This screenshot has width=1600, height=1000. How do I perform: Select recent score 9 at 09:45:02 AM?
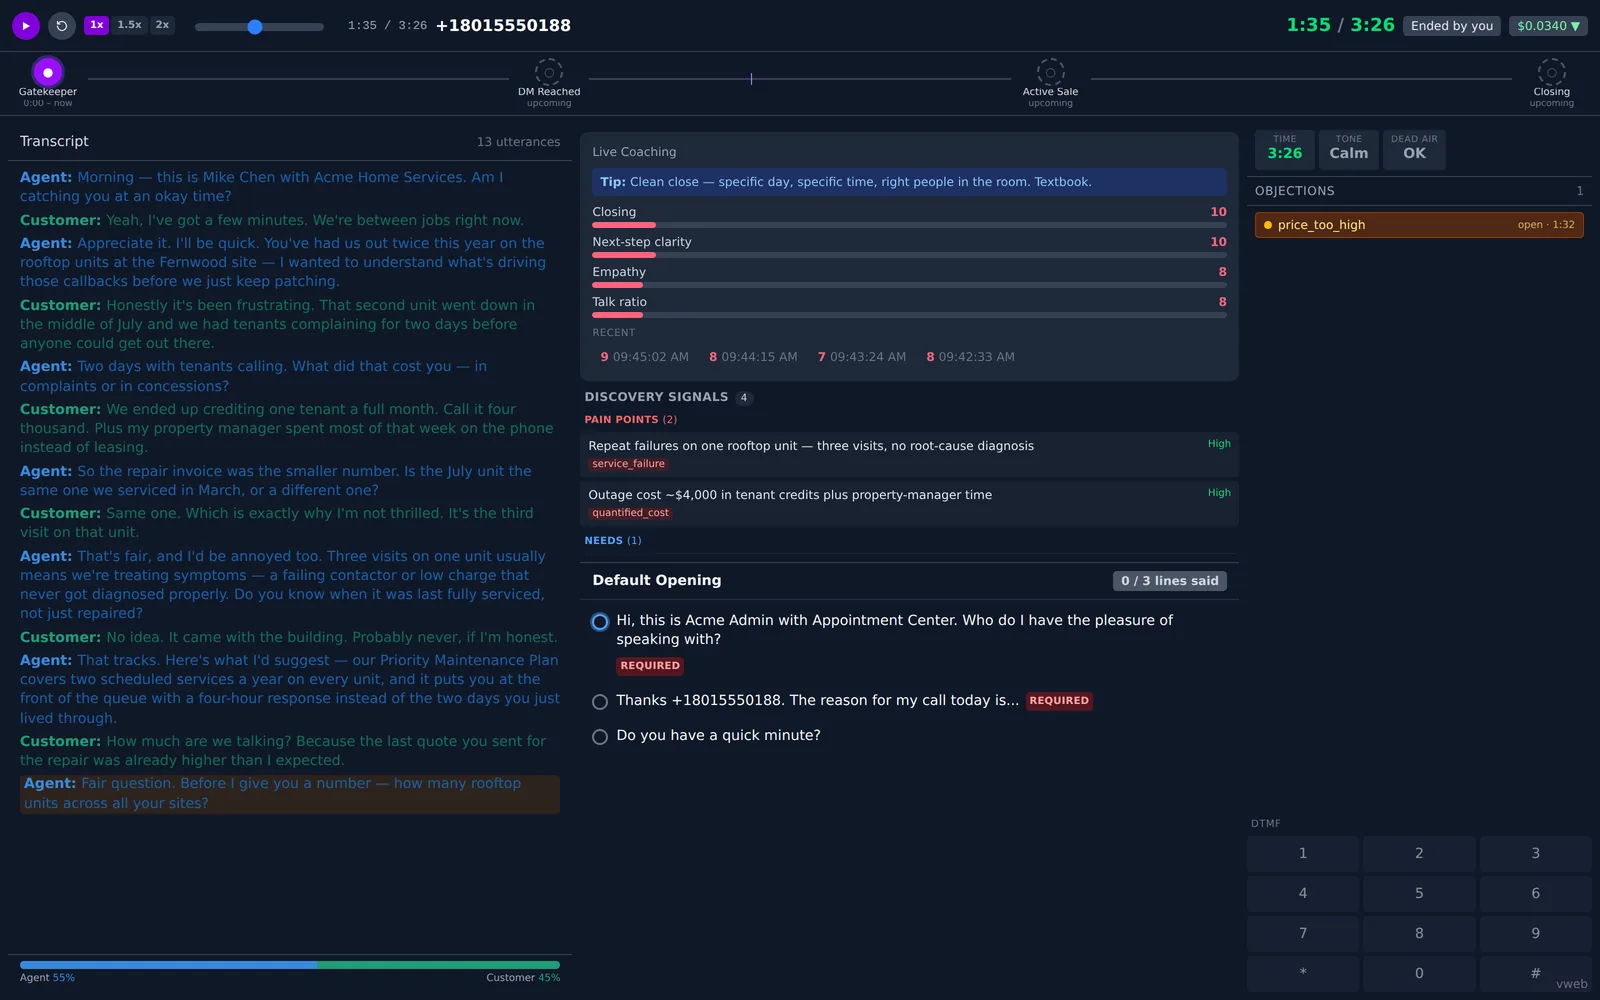point(644,357)
